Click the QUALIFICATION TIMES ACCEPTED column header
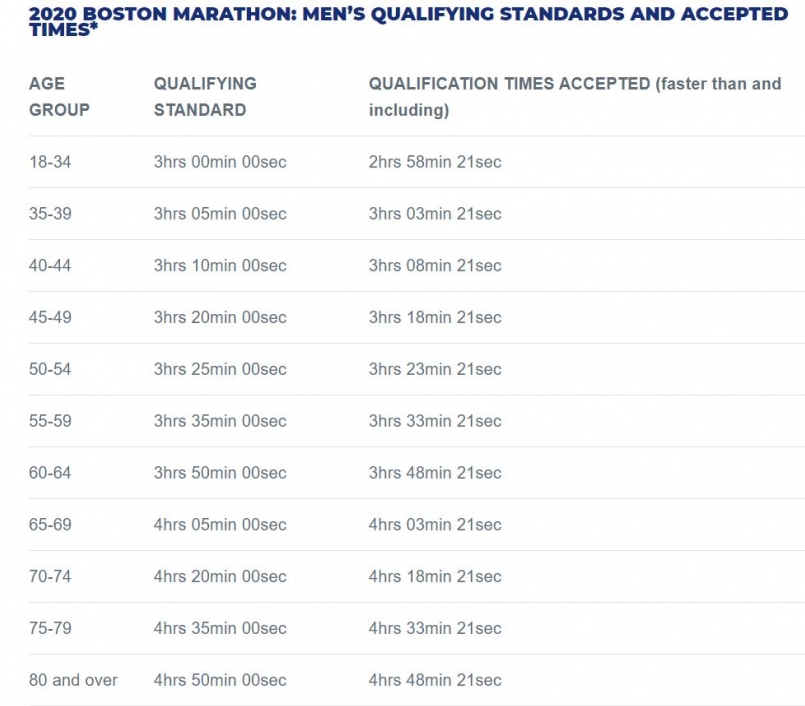This screenshot has height=706, width=805. [x=574, y=97]
